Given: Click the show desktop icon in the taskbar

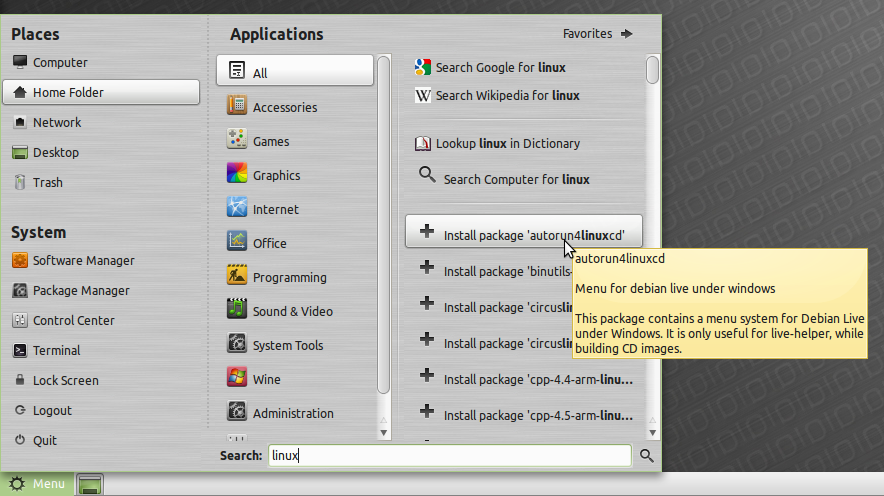Looking at the screenshot, I should [90, 484].
